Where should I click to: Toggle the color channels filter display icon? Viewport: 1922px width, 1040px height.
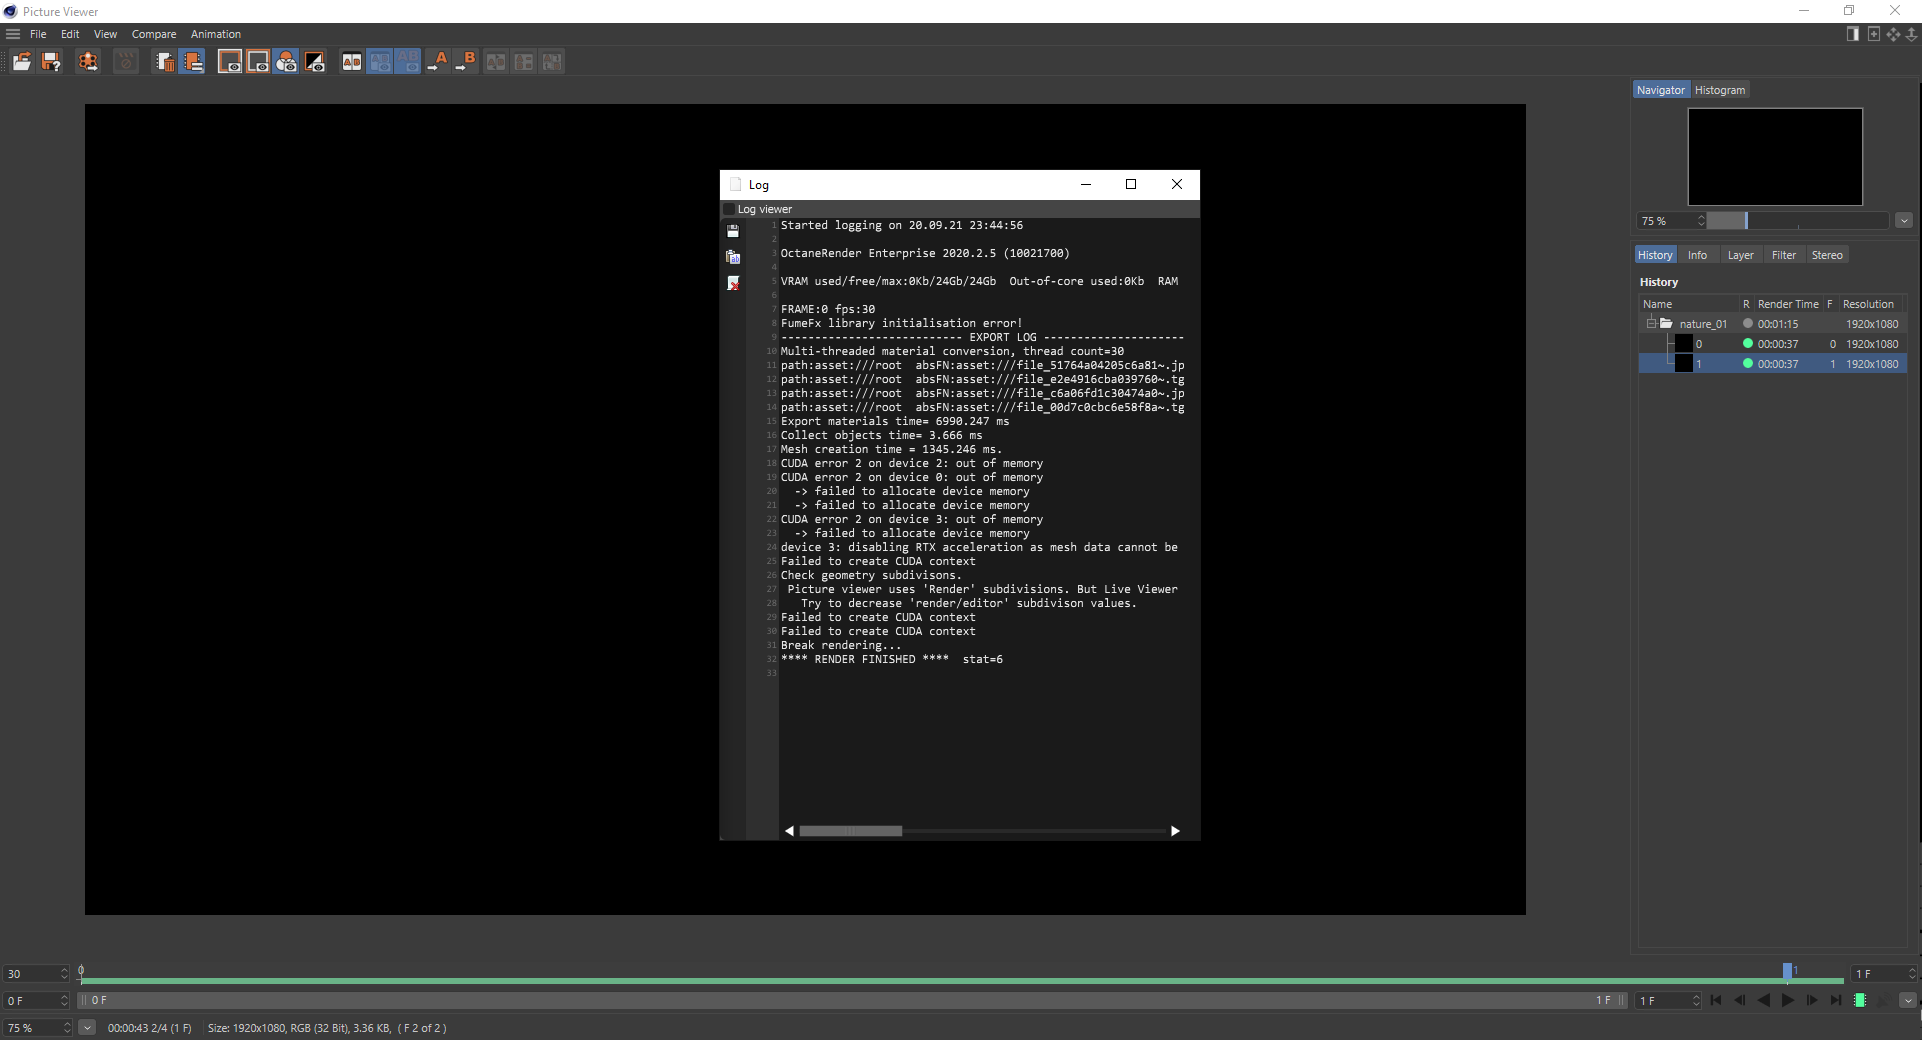point(286,62)
